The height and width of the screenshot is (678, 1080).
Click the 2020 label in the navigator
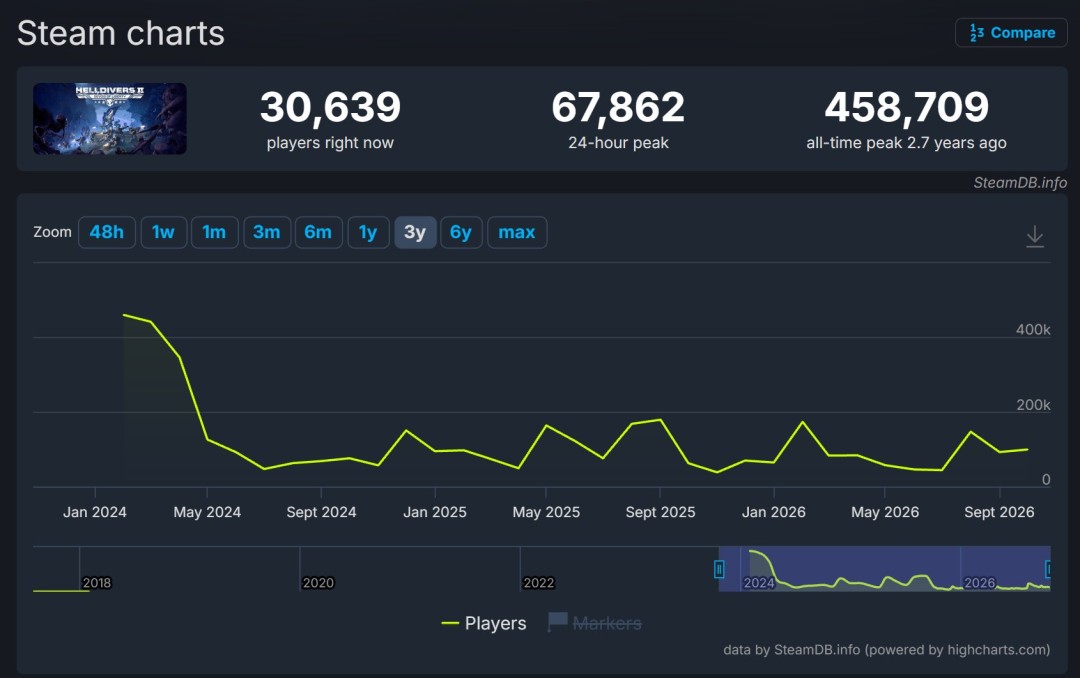click(x=318, y=583)
